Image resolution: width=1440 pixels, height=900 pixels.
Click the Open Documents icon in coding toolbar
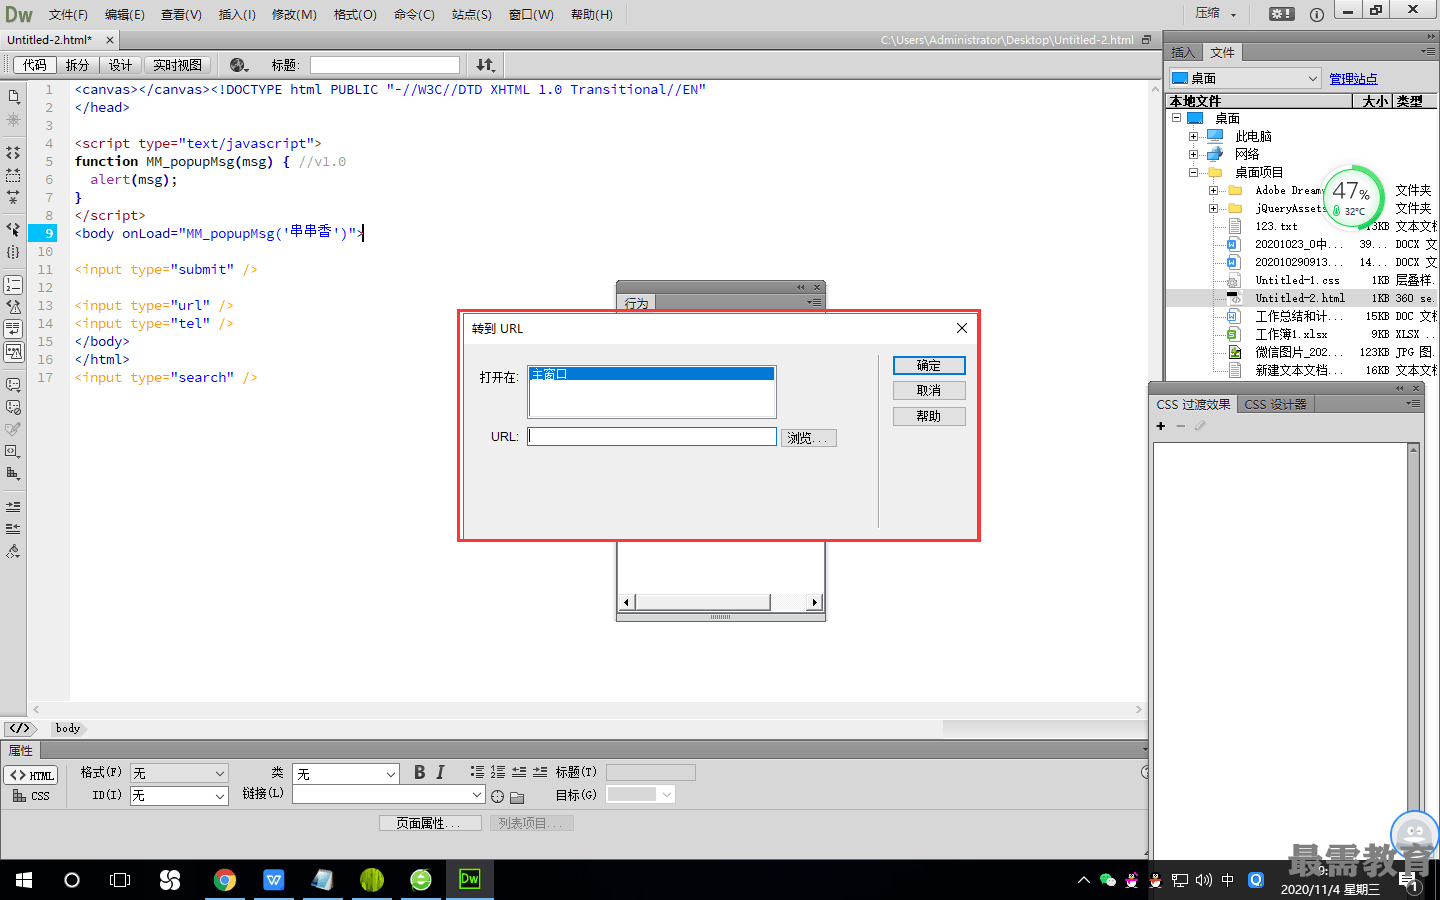coord(13,97)
